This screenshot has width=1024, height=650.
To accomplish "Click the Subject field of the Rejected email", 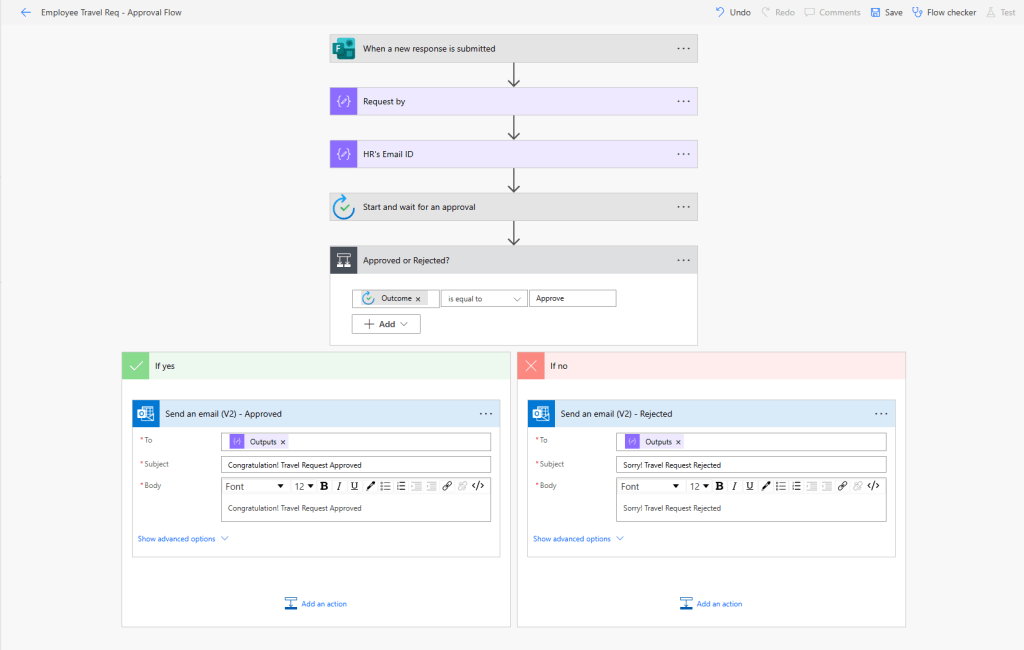I will (x=750, y=465).
